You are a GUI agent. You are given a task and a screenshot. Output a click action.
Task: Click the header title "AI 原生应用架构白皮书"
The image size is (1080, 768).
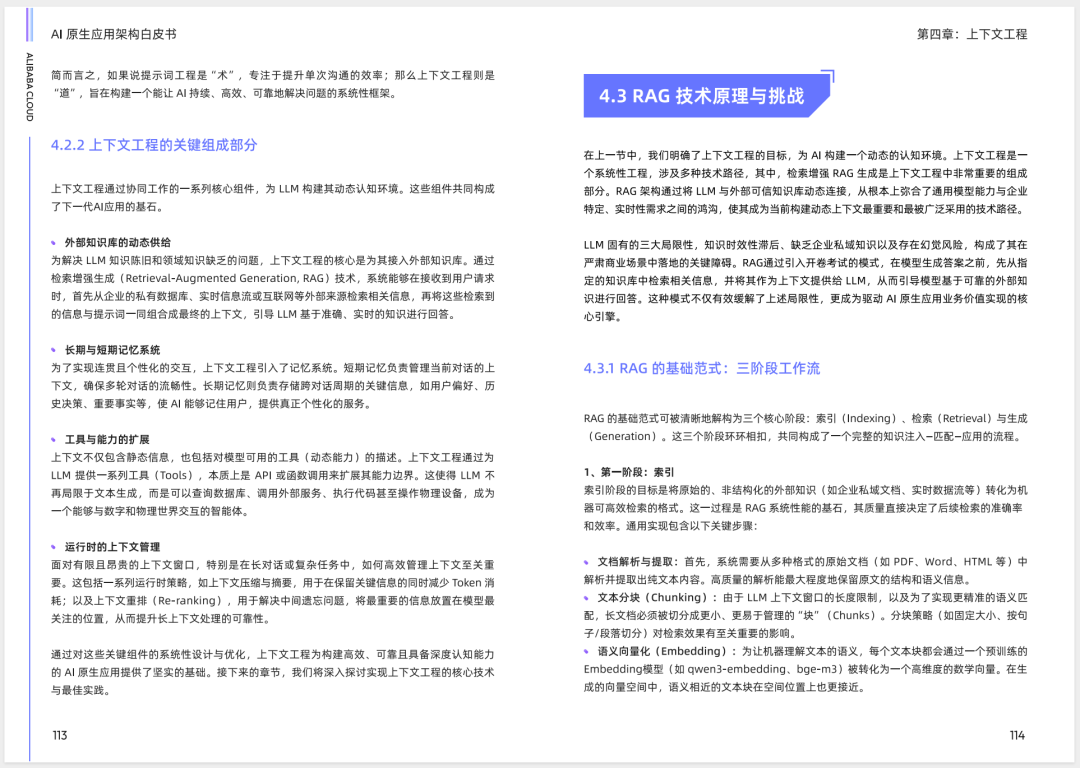(x=114, y=34)
